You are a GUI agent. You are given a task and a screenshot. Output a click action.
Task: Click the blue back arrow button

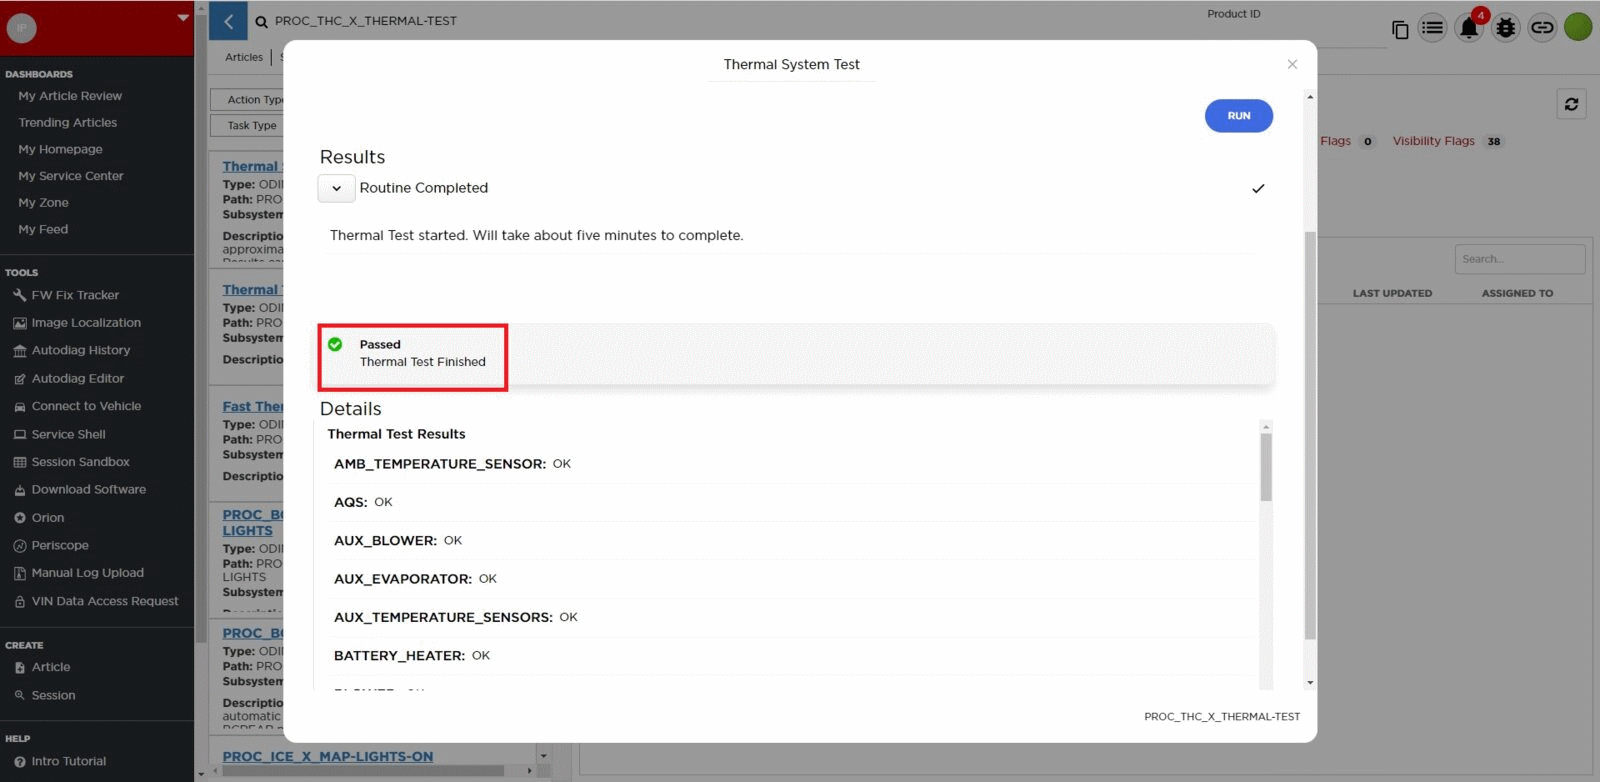coord(228,21)
